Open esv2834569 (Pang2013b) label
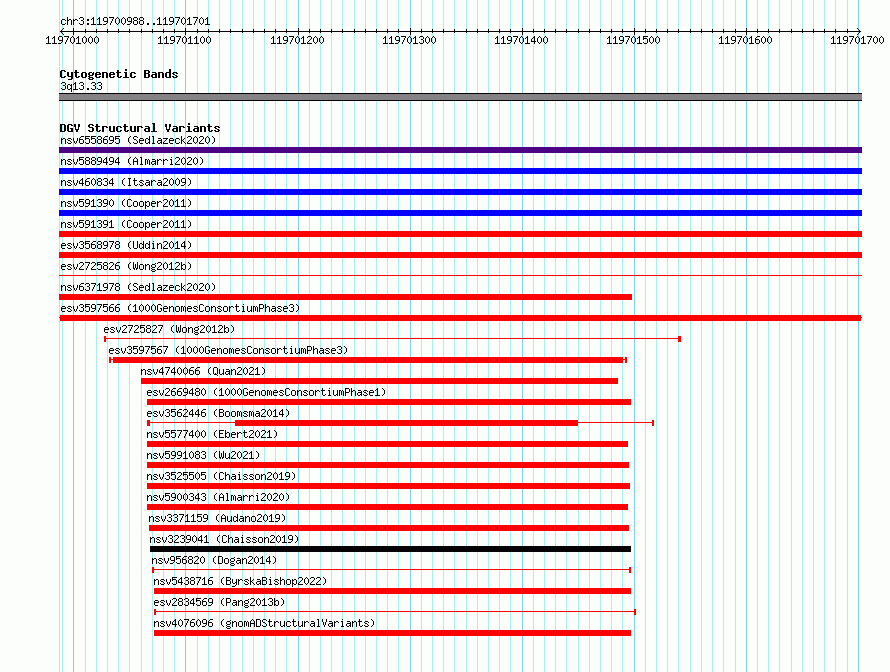890x672 pixels. [x=219, y=602]
